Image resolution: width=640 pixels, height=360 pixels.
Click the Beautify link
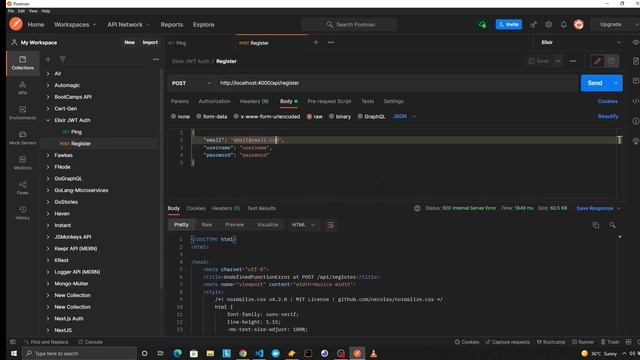point(608,117)
